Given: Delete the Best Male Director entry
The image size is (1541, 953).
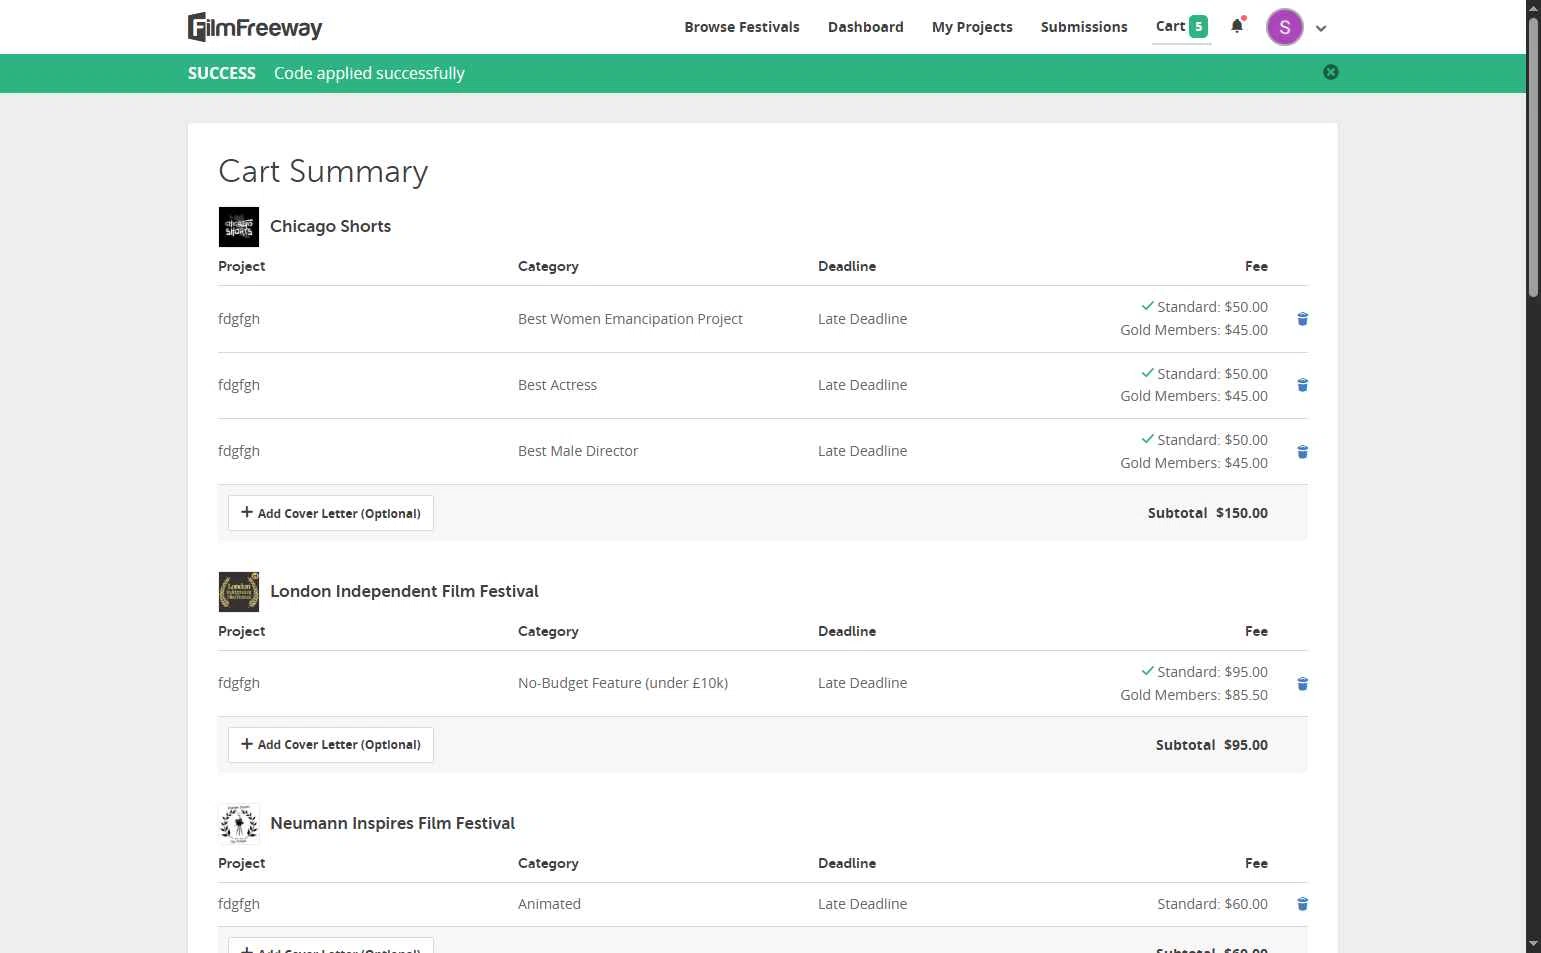Looking at the screenshot, I should pos(1302,452).
